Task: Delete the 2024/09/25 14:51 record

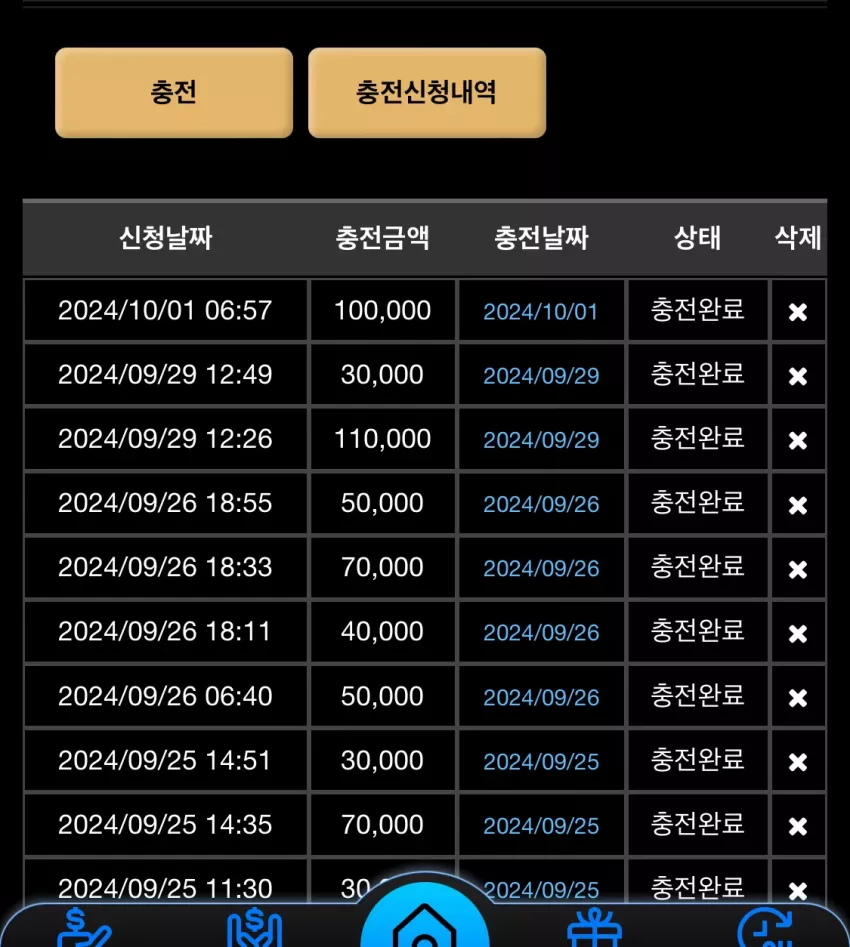Action: tap(797, 762)
